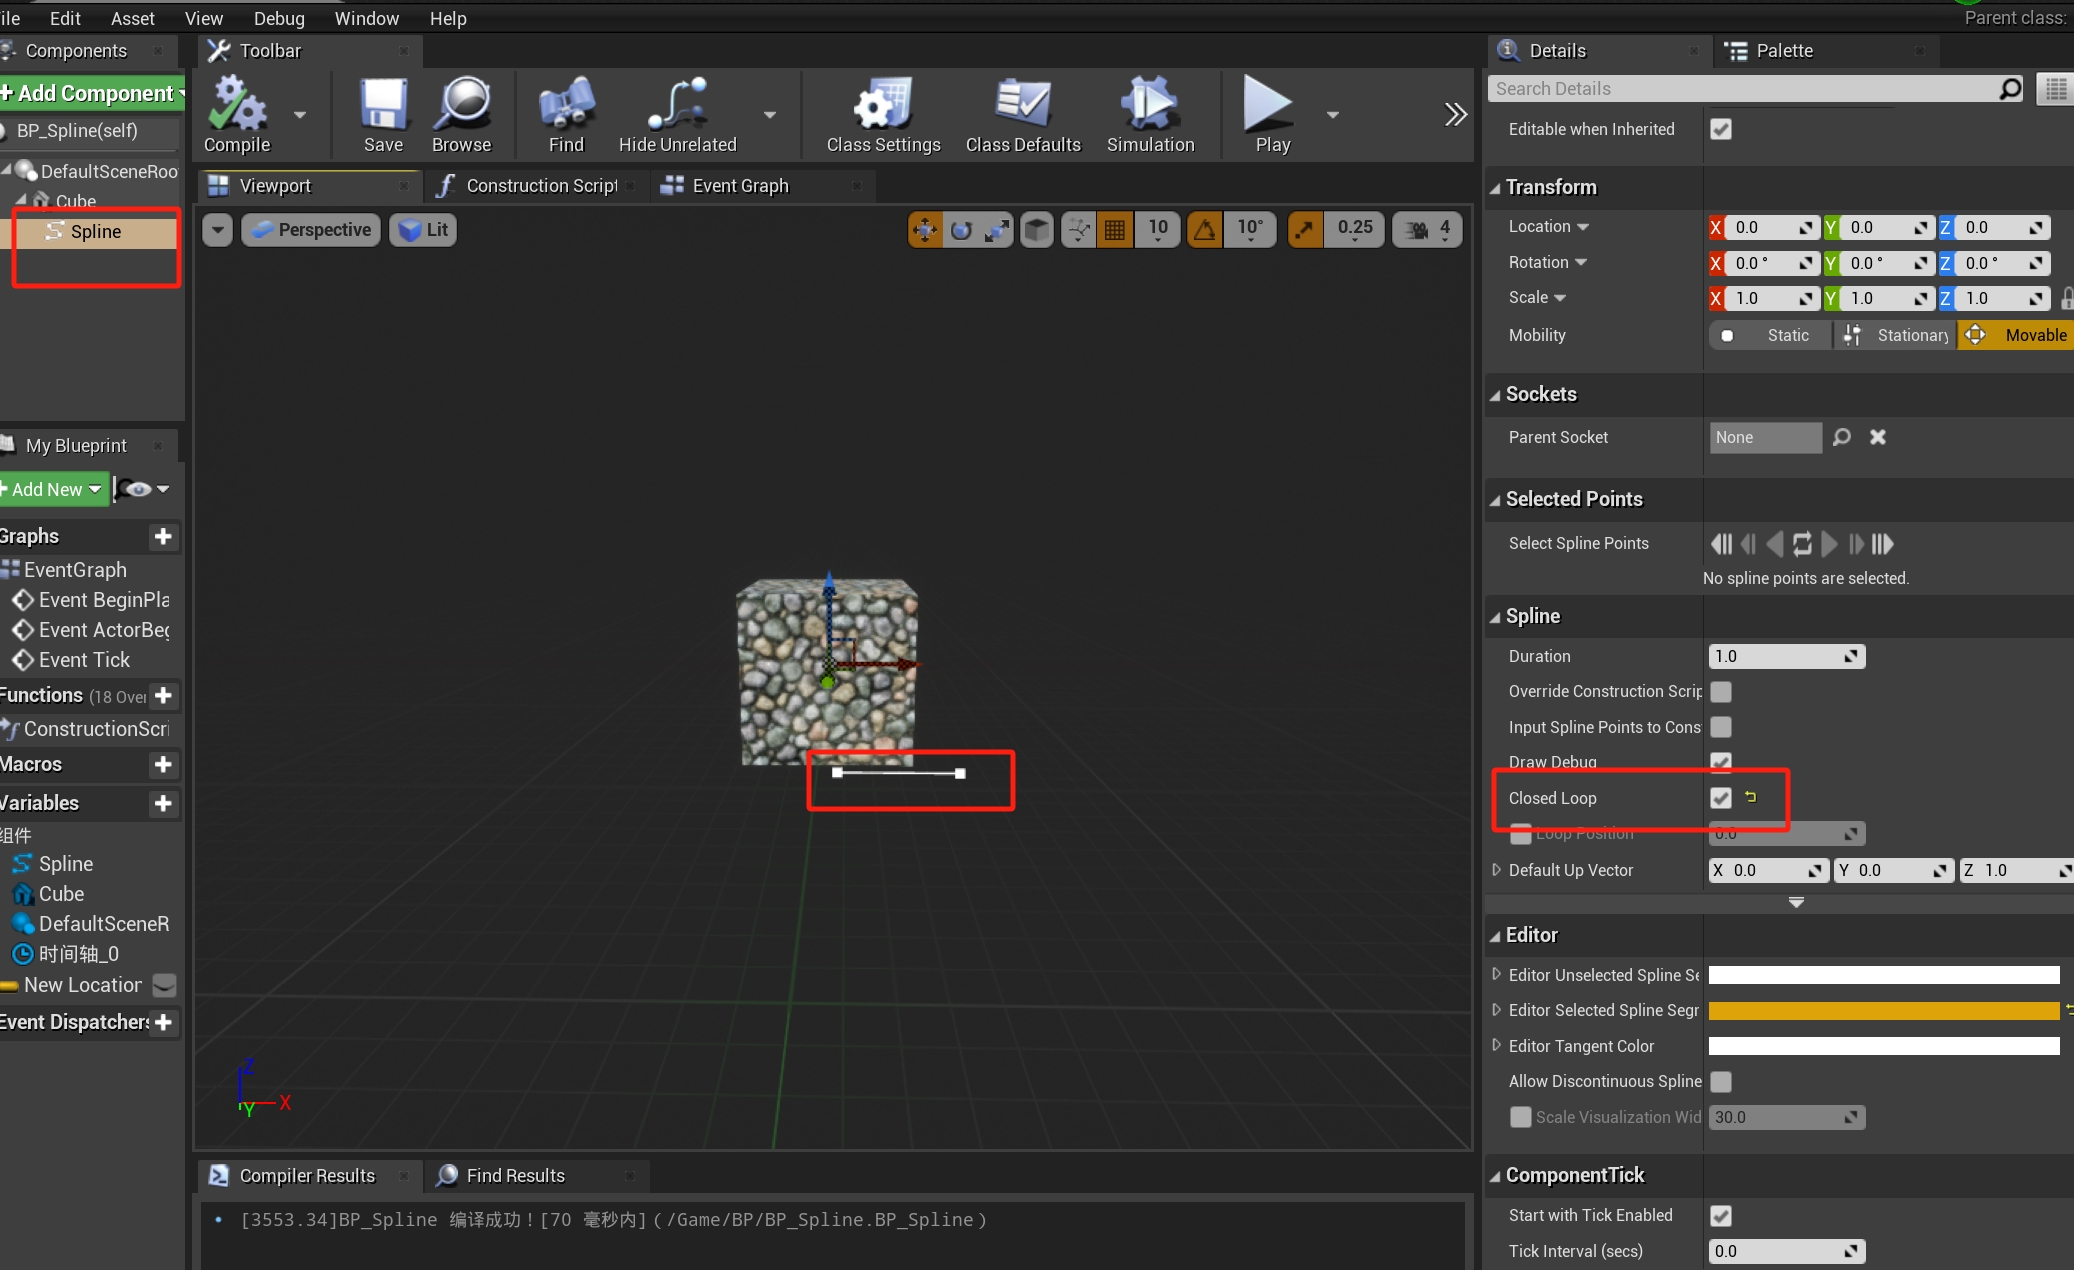
Task: Click the Find binoculars icon
Action: click(566, 104)
